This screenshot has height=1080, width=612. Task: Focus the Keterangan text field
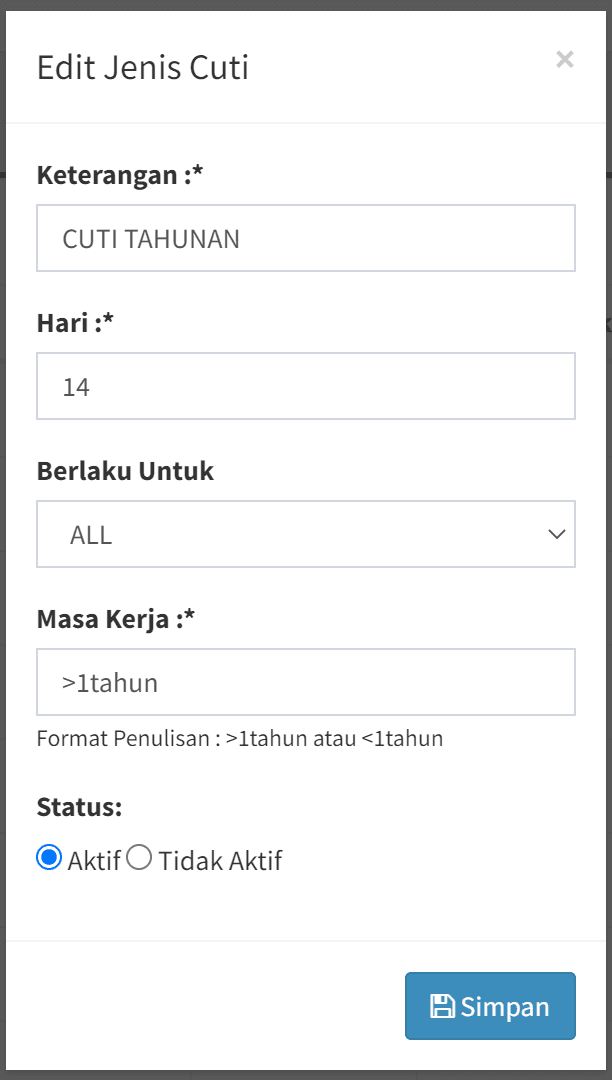point(305,238)
